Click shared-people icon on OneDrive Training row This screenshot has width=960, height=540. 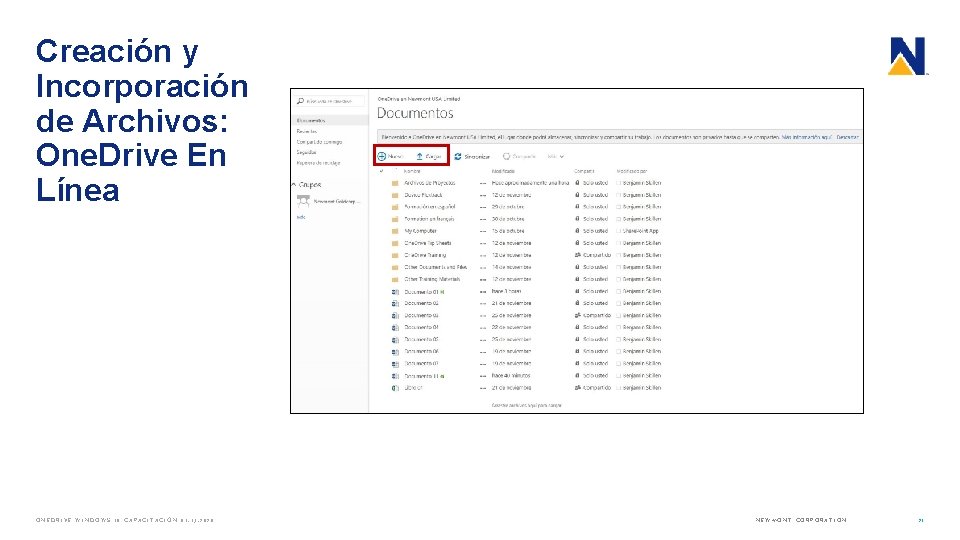coord(577,255)
